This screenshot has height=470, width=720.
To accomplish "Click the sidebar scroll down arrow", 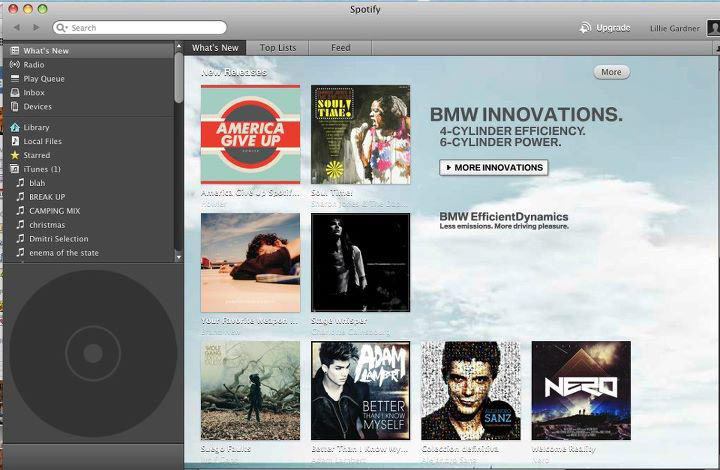I will click(x=179, y=257).
